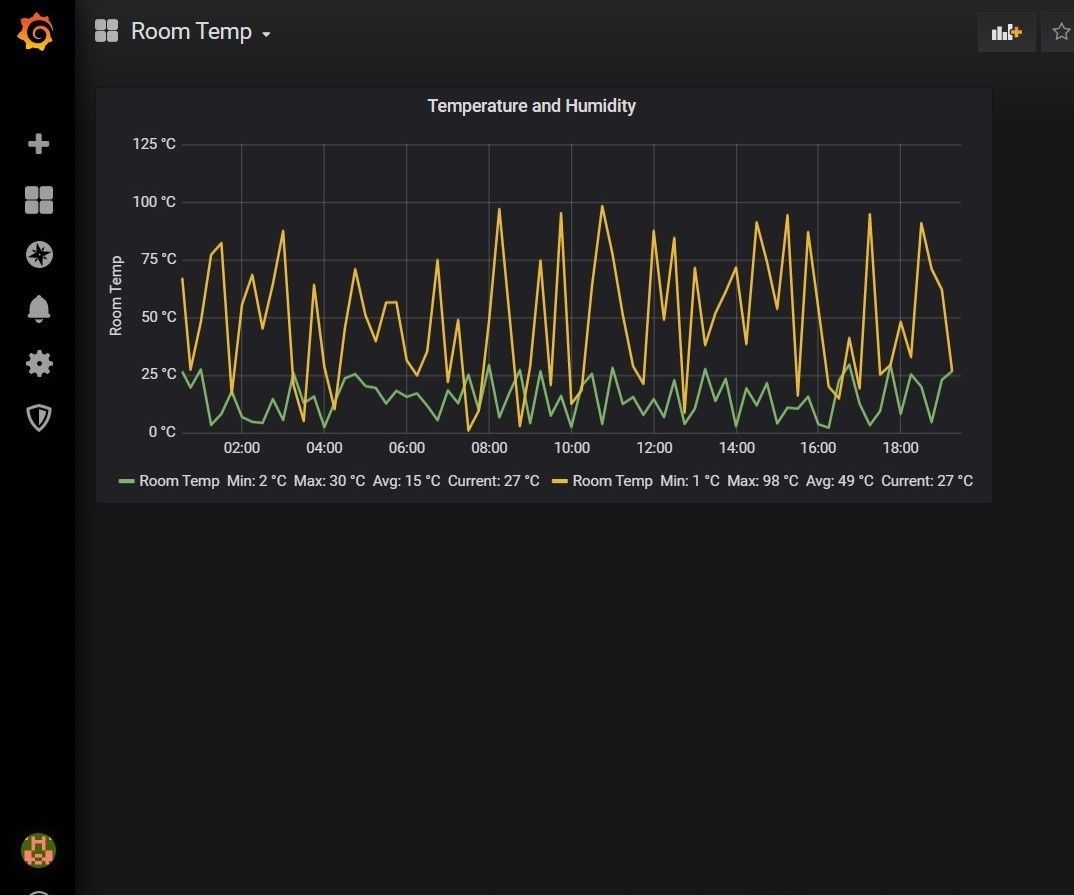1074x895 pixels.
Task: Open Grafana home via the logo
Action: (x=38, y=31)
